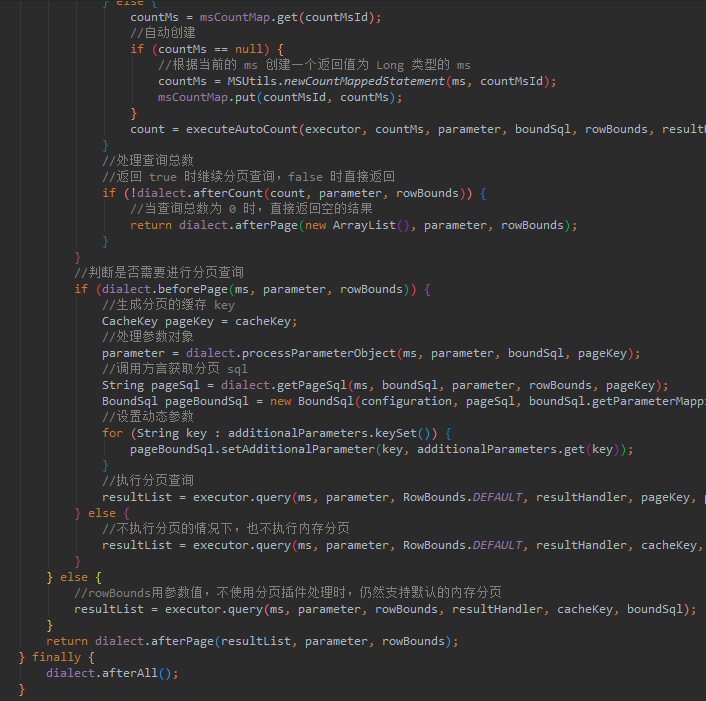Viewport: 706px width, 701px height.
Task: Click the comment "//处理查询总数"
Action: [x=148, y=160]
